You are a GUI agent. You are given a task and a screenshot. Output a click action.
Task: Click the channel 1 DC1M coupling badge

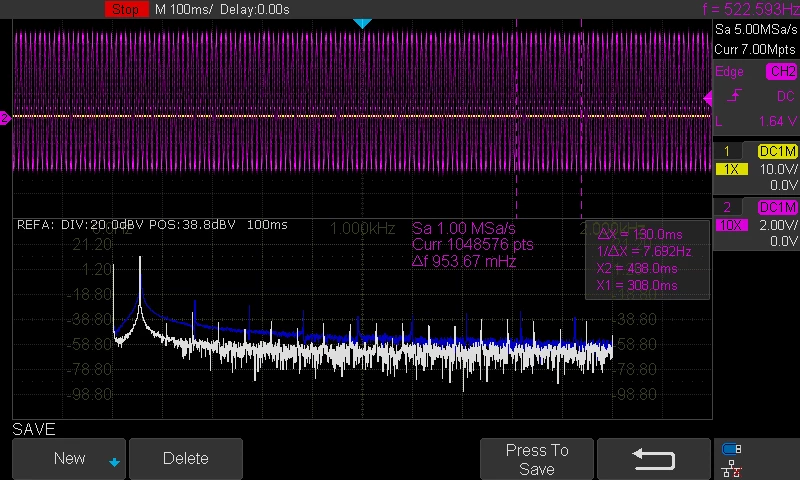(x=777, y=151)
